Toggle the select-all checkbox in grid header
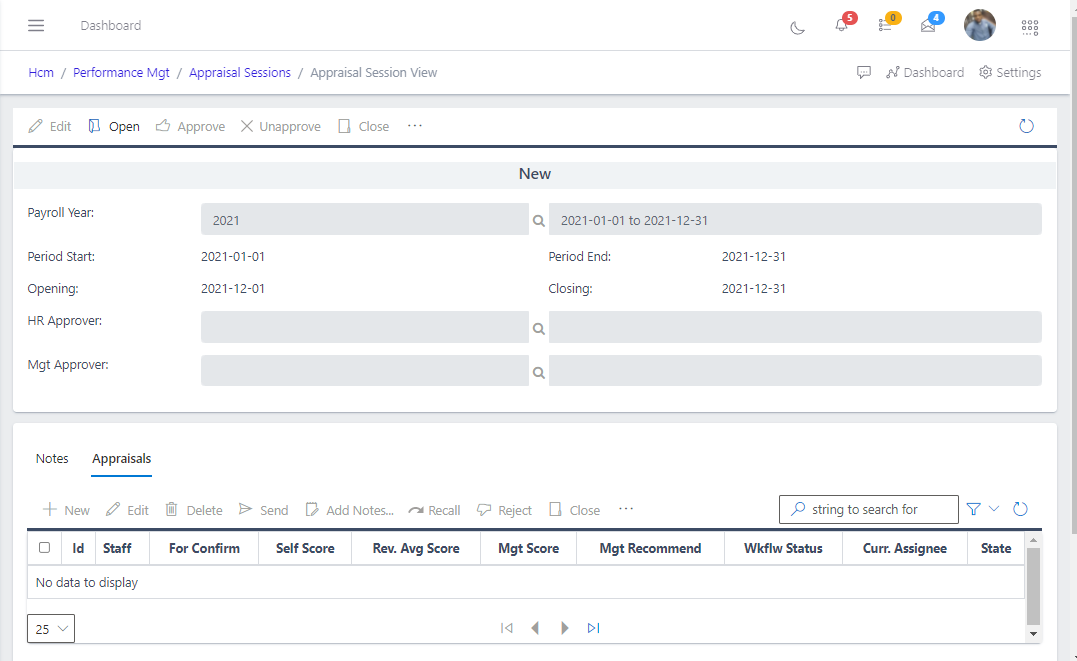Viewport: 1077px width, 661px height. point(43,548)
